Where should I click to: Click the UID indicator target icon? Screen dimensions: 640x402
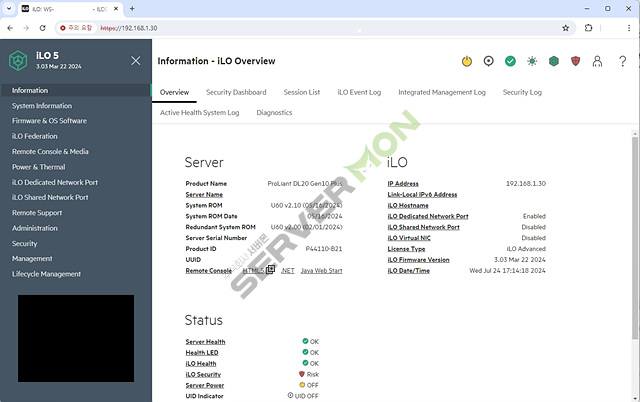pos(488,61)
